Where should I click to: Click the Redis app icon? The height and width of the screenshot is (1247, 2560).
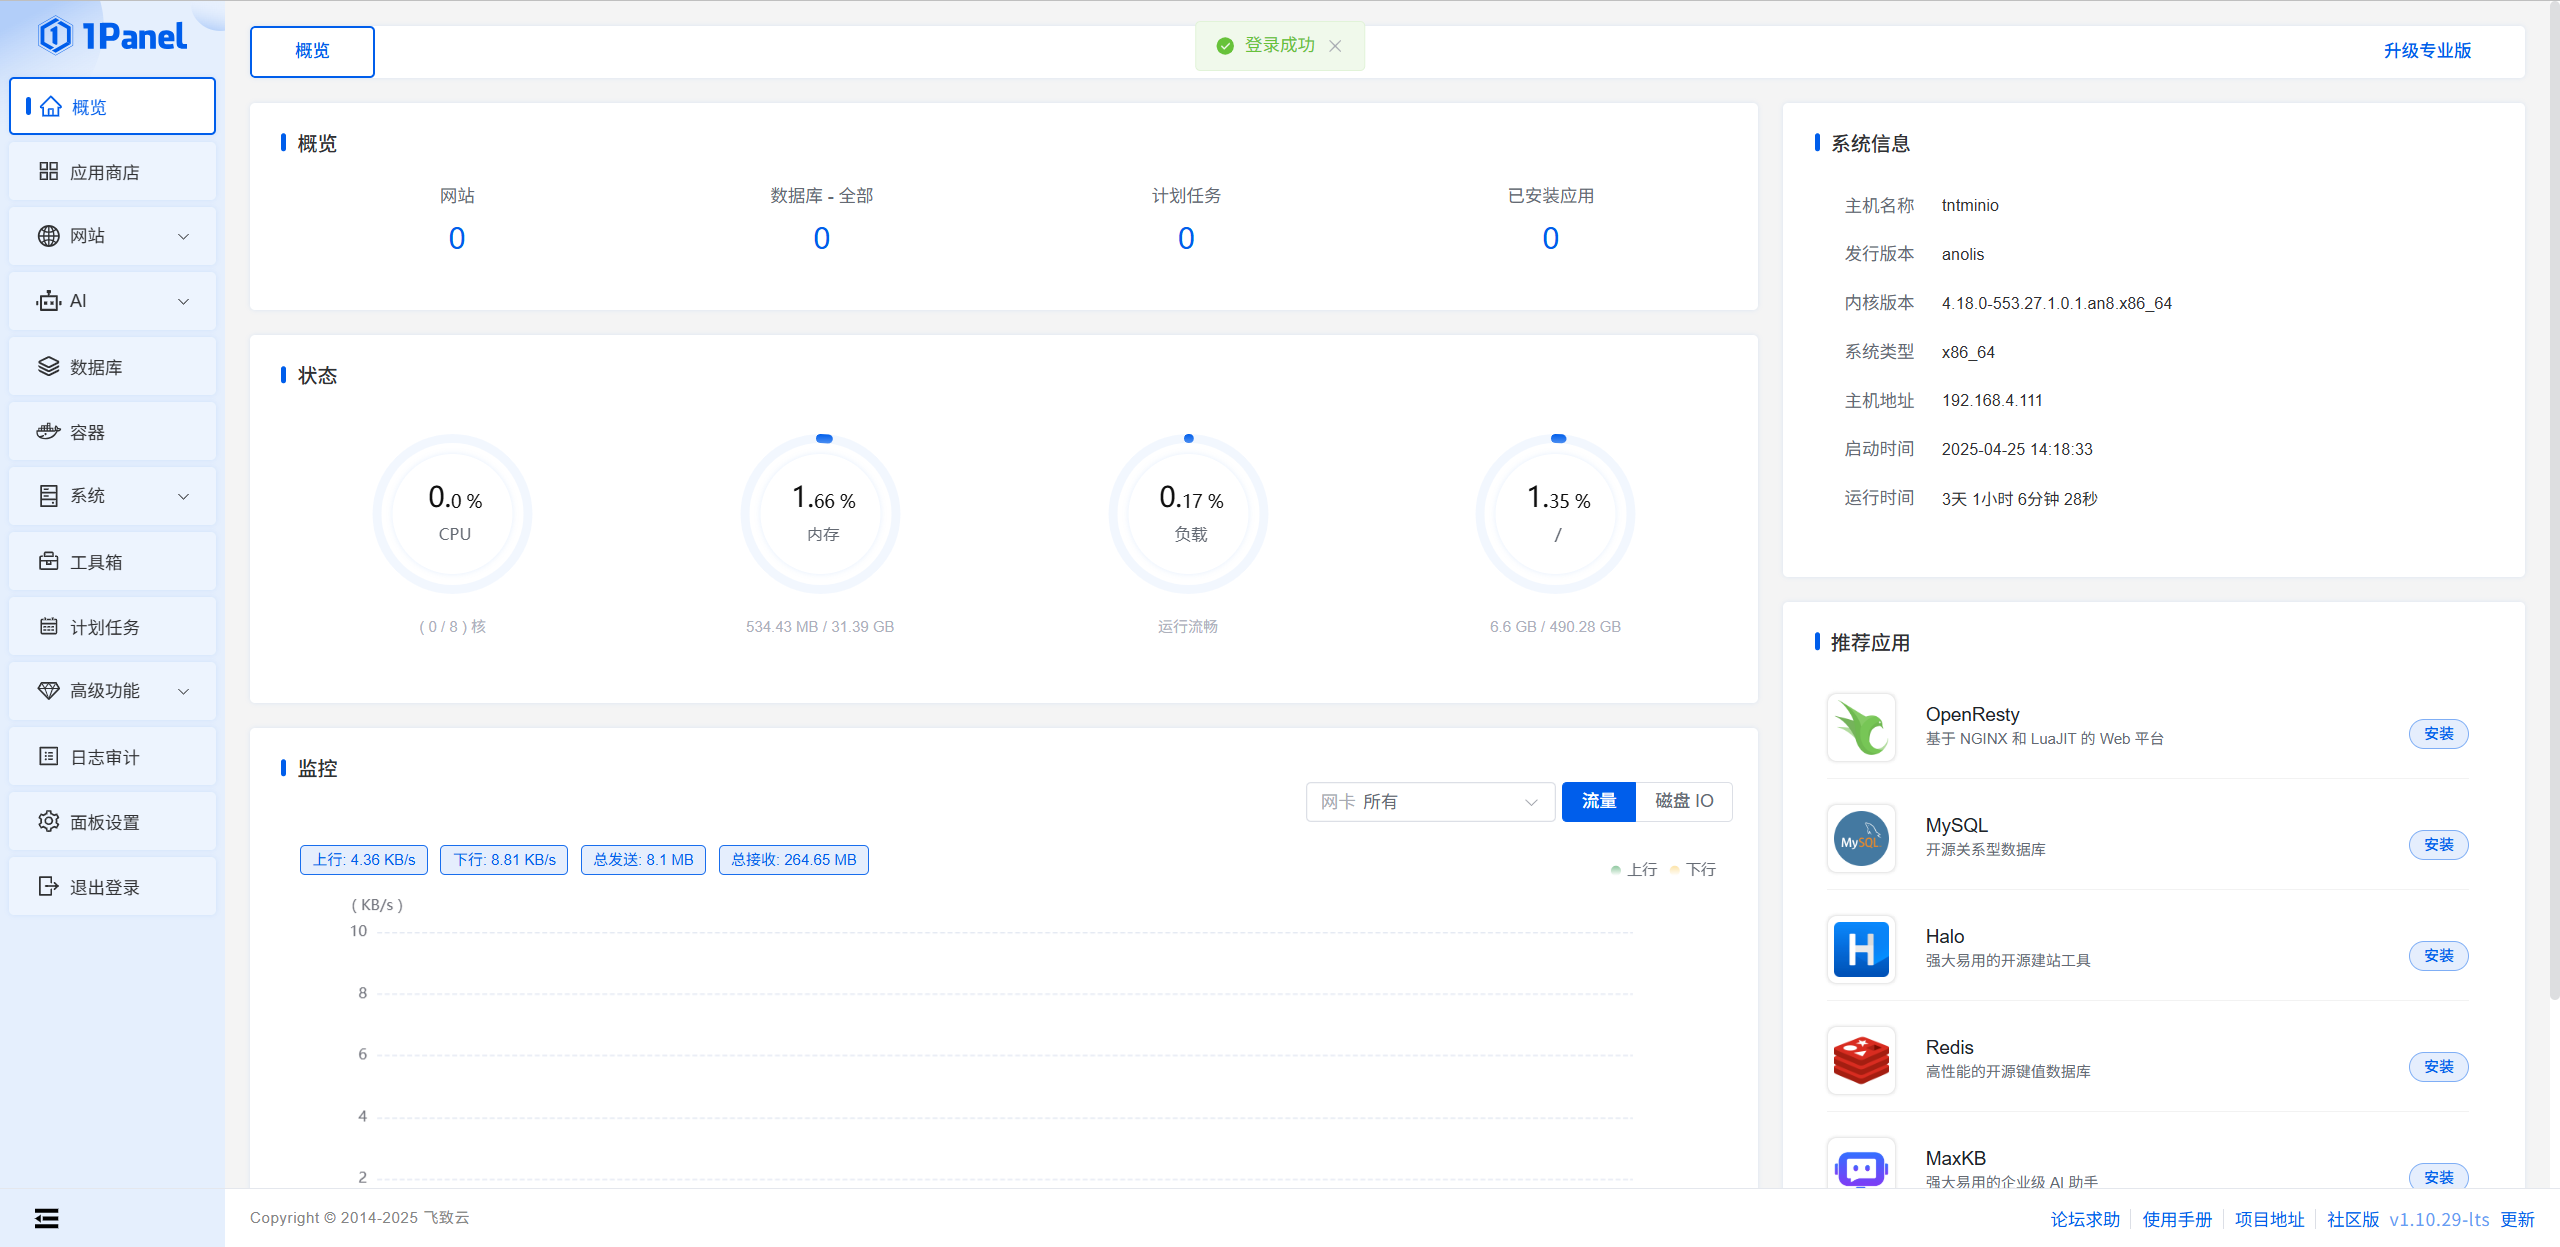click(1861, 1060)
